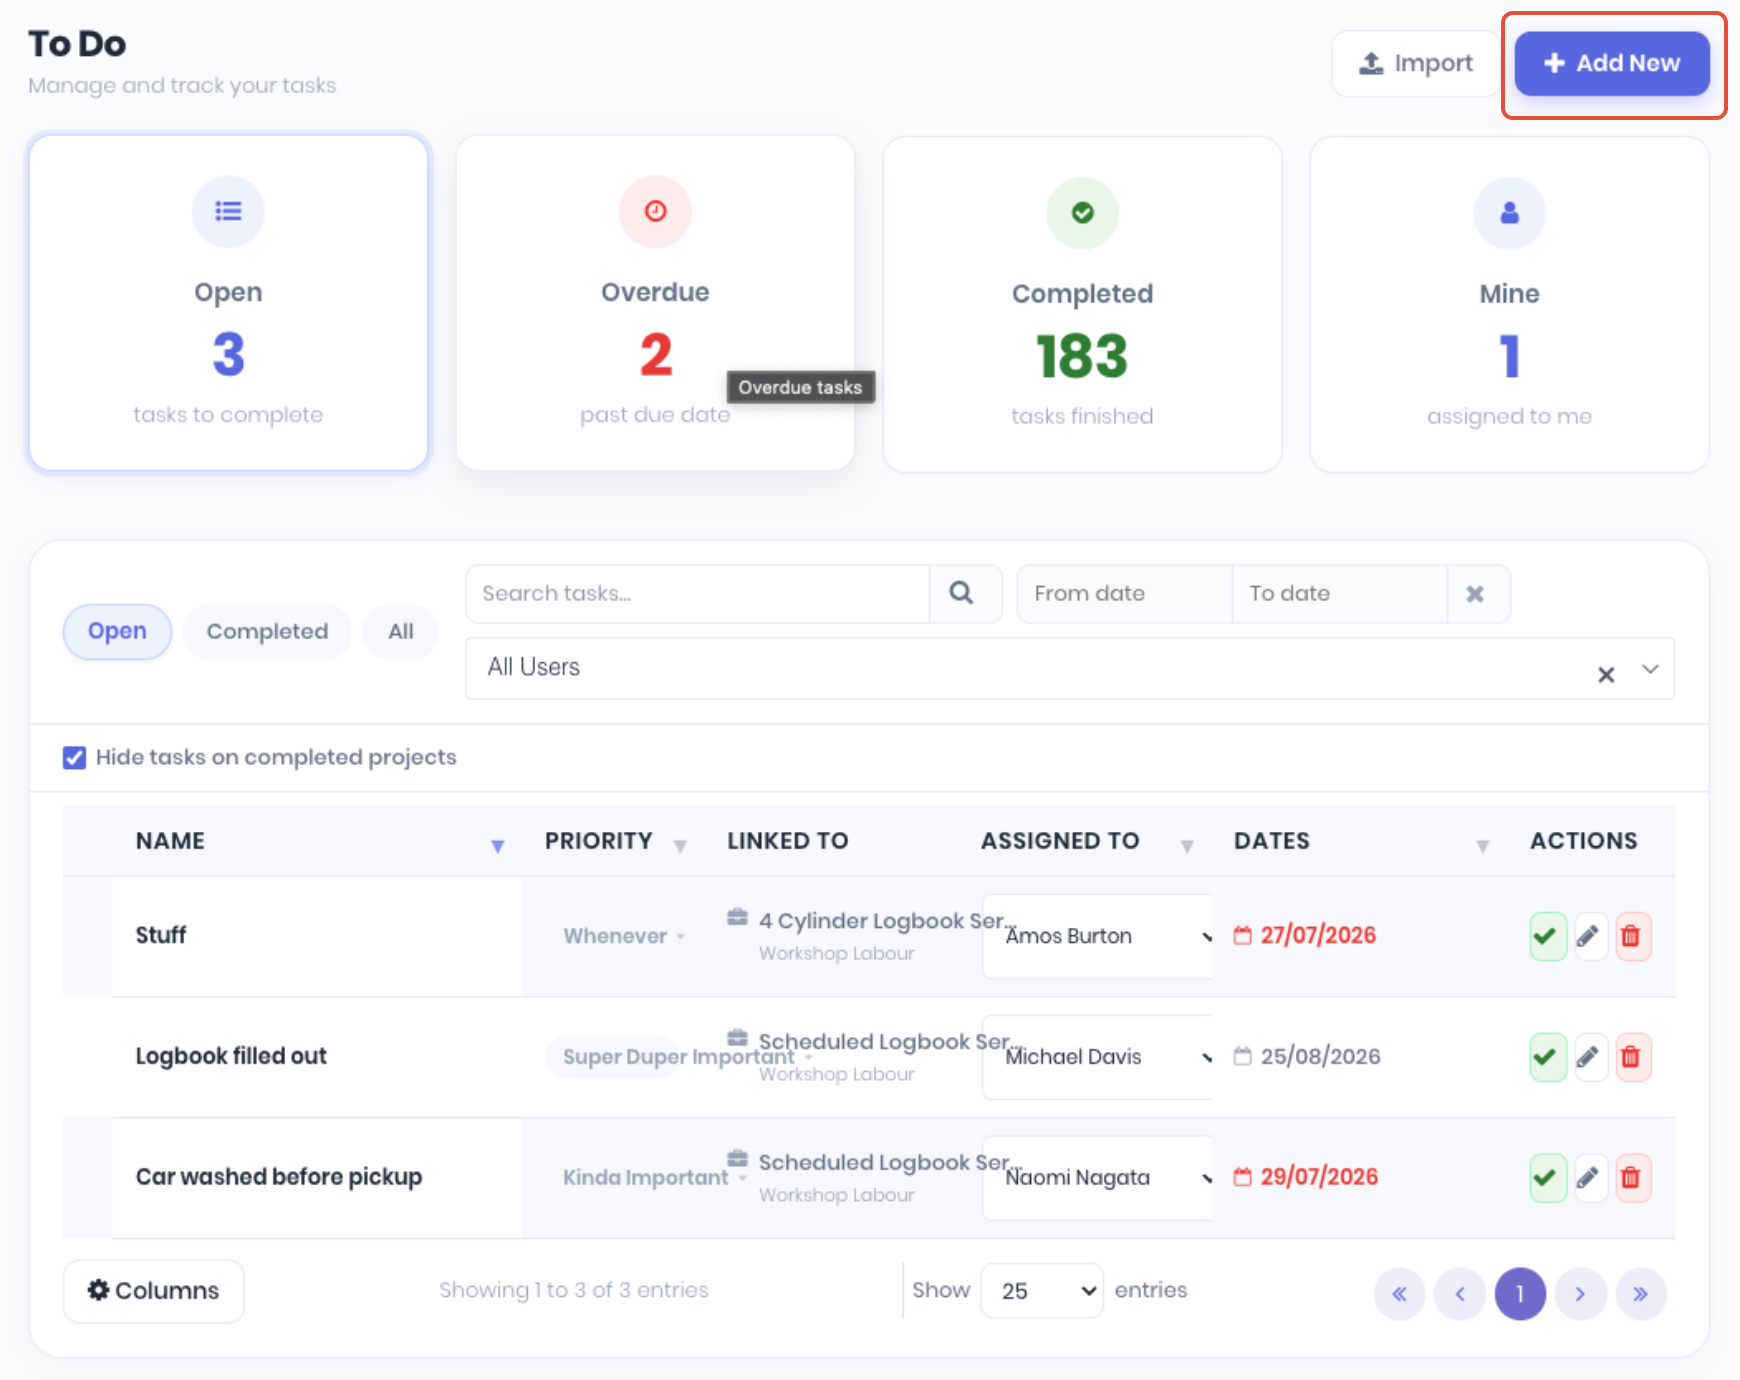1740x1380 pixels.
Task: Sort by the PRIORITY column
Action: click(x=680, y=846)
